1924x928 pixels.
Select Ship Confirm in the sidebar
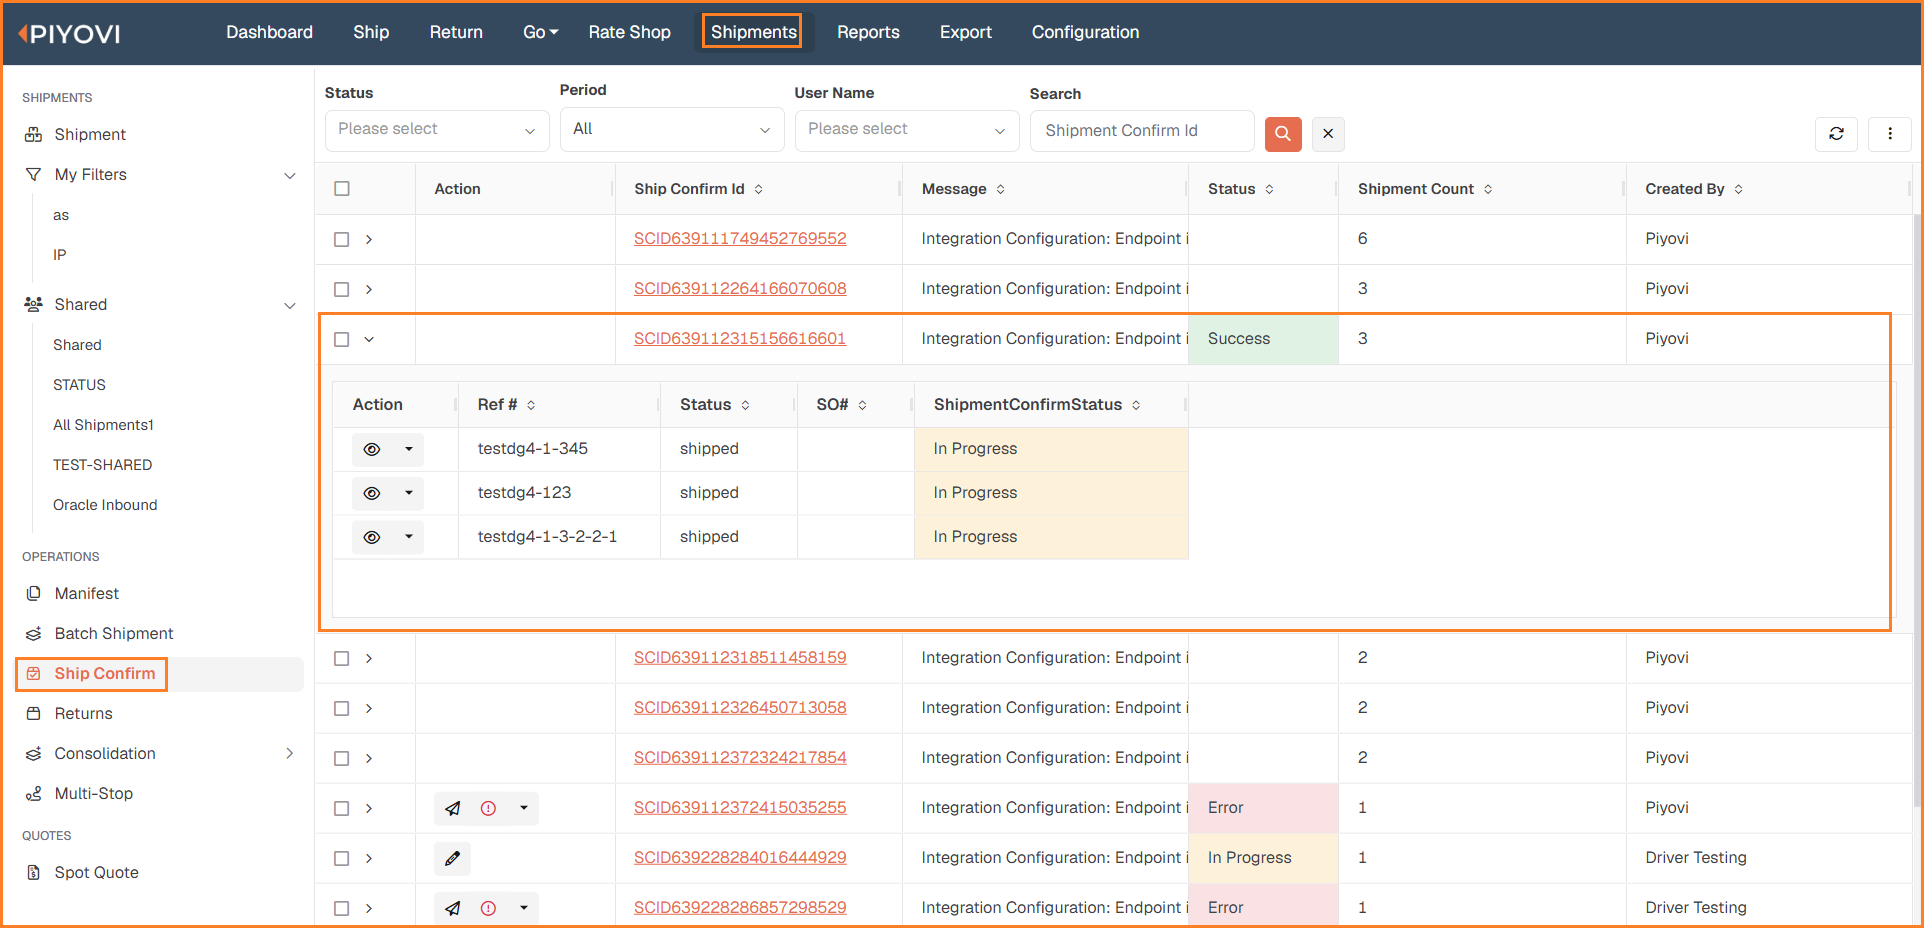(x=160, y=674)
